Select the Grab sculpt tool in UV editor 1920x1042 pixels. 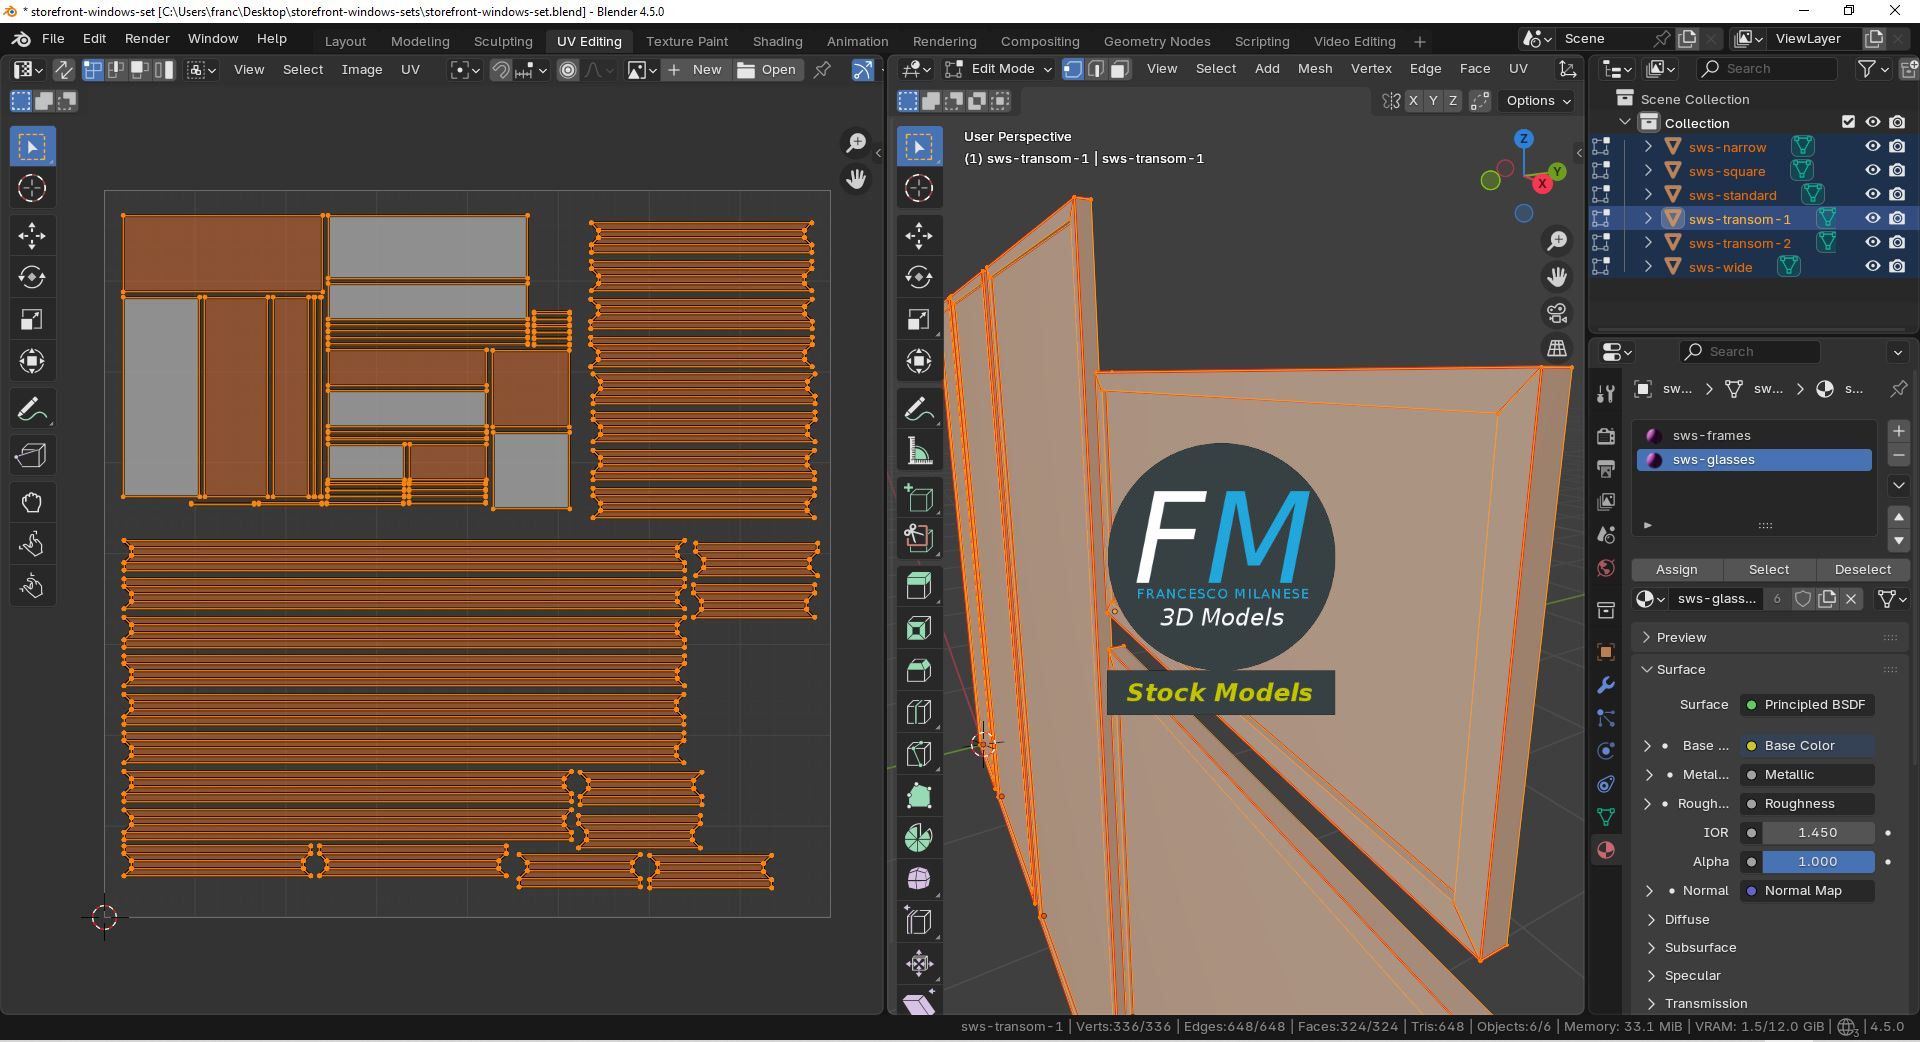tap(32, 502)
